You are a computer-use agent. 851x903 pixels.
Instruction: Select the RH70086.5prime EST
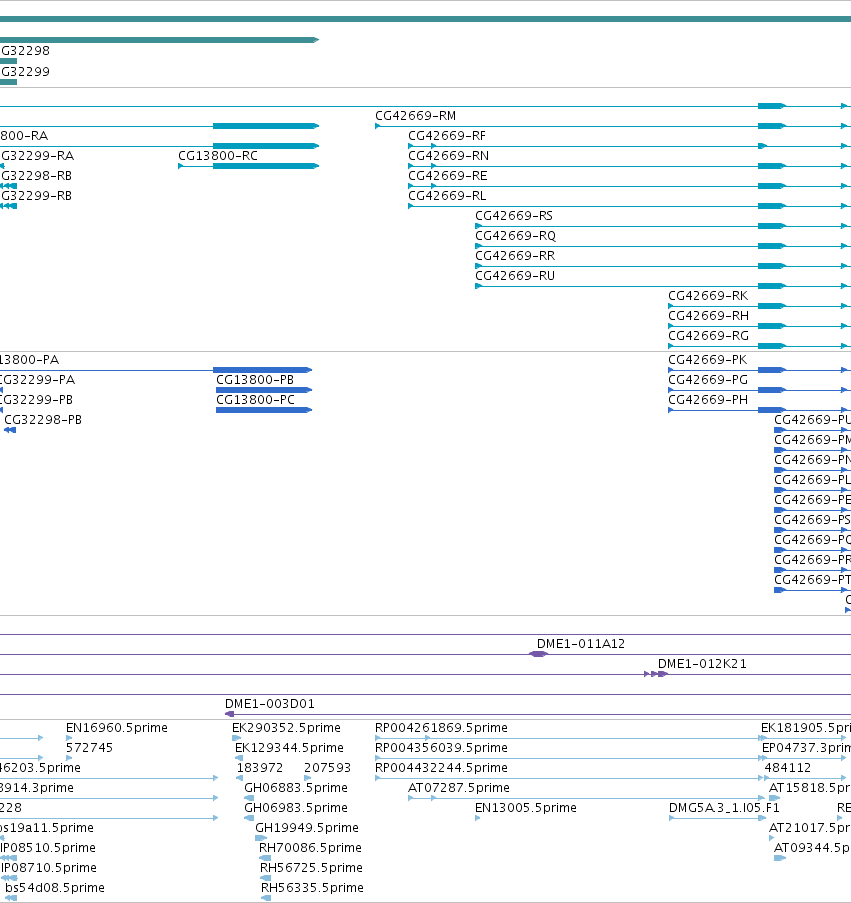[310, 848]
